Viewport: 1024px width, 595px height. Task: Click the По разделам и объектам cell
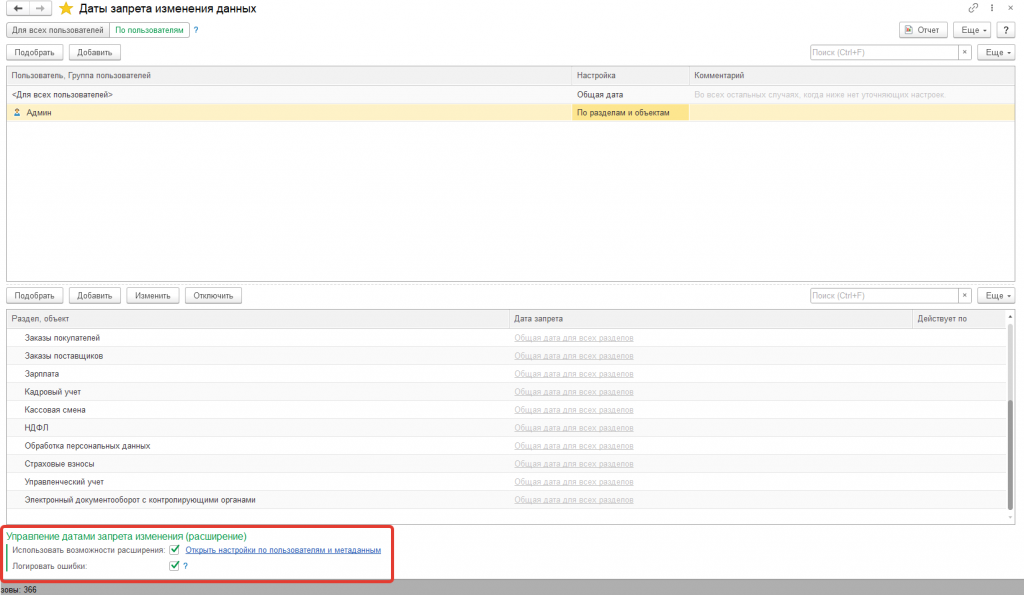pyautogui.click(x=630, y=112)
